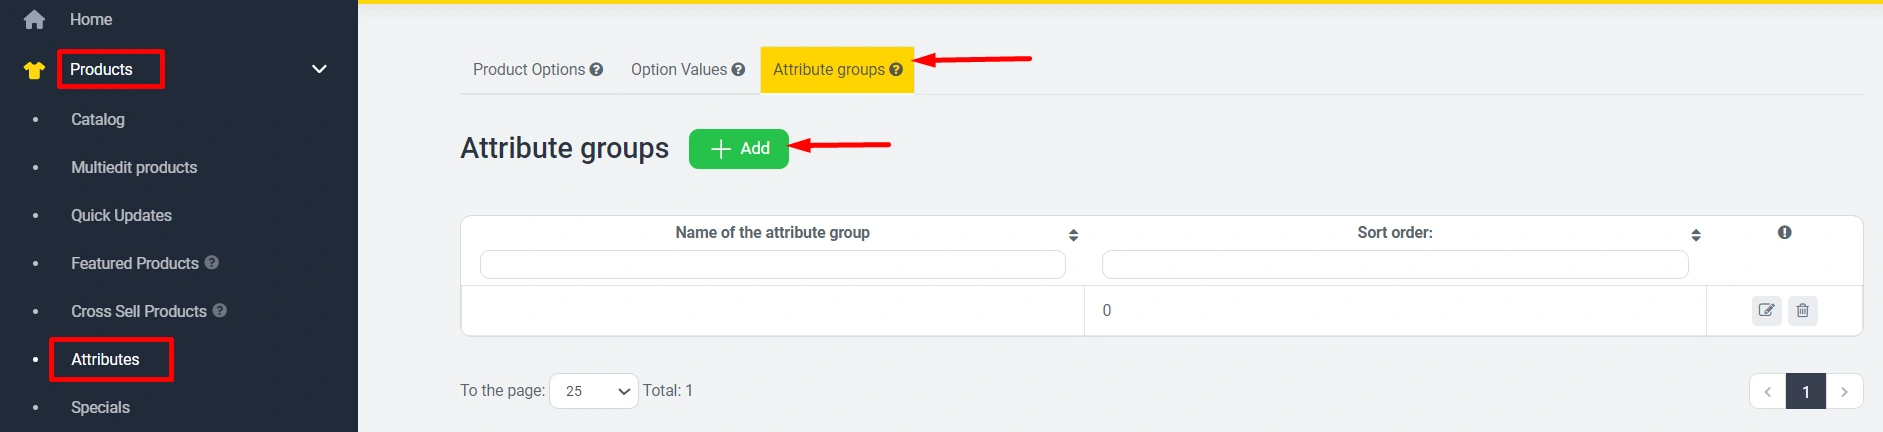The height and width of the screenshot is (432, 1883).
Task: Open the Catalog sidebar link
Action: point(98,119)
